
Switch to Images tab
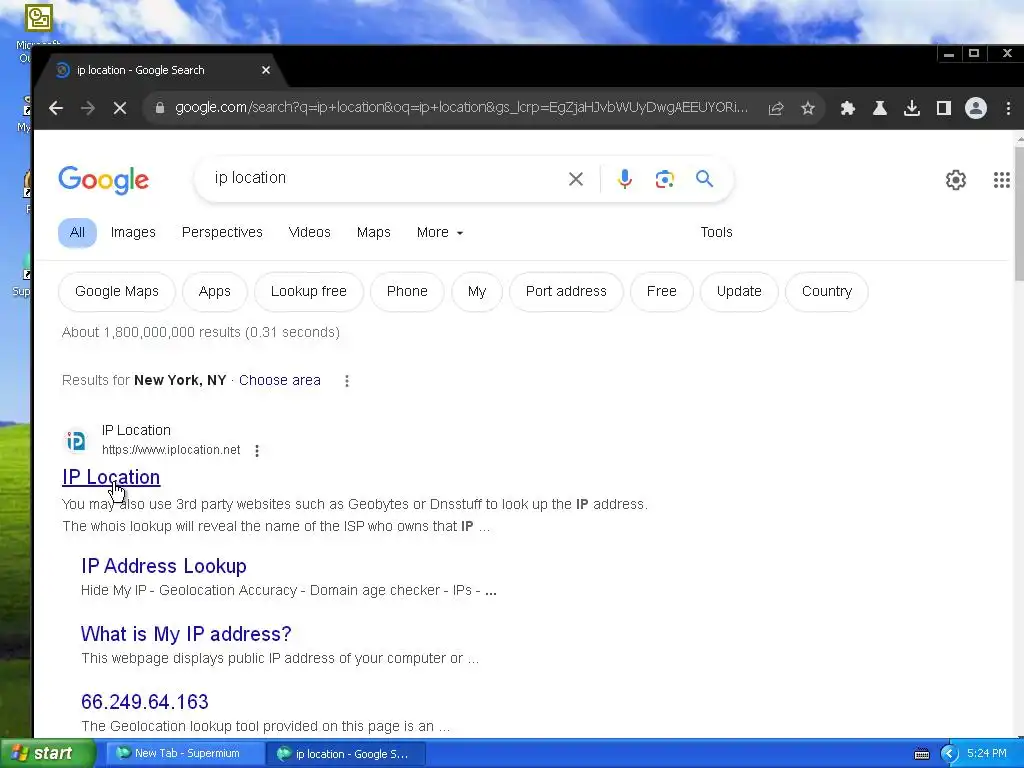(133, 232)
